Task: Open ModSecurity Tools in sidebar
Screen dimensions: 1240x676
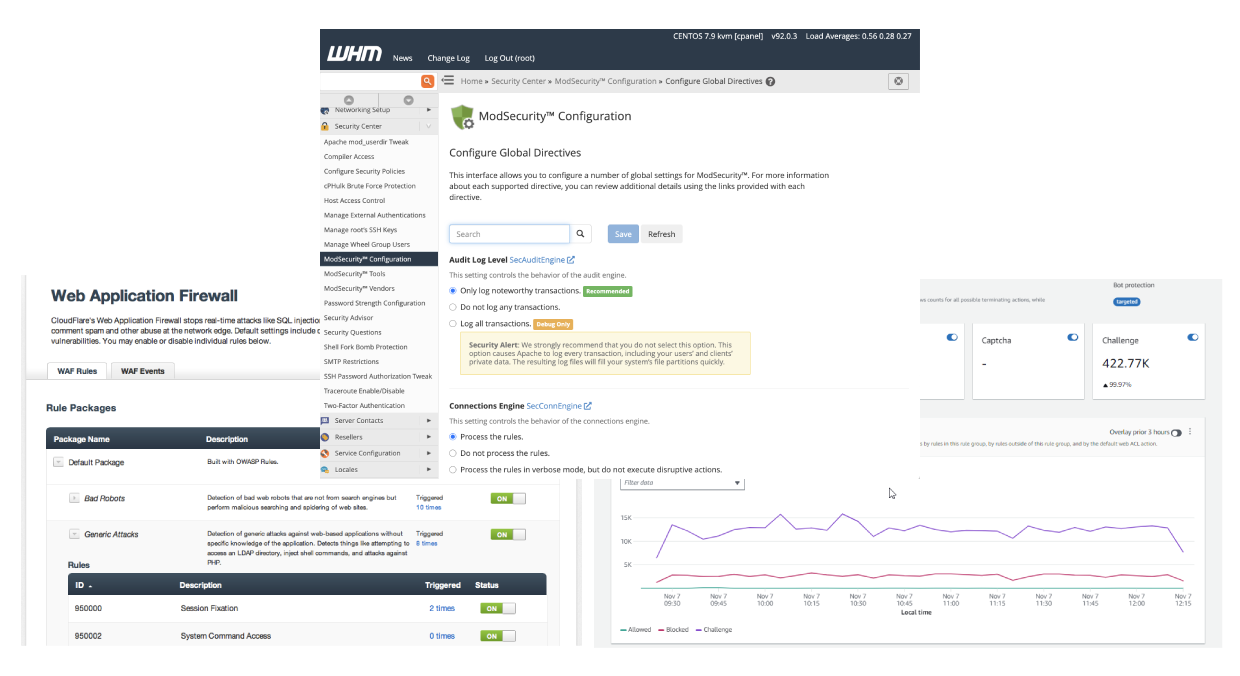Action: tap(354, 274)
